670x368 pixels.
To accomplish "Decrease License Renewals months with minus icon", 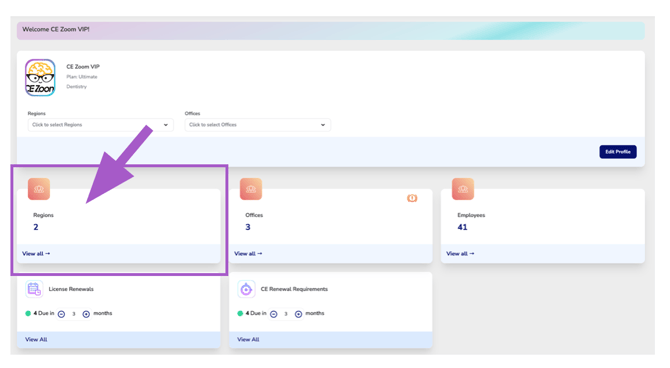I will point(62,314).
